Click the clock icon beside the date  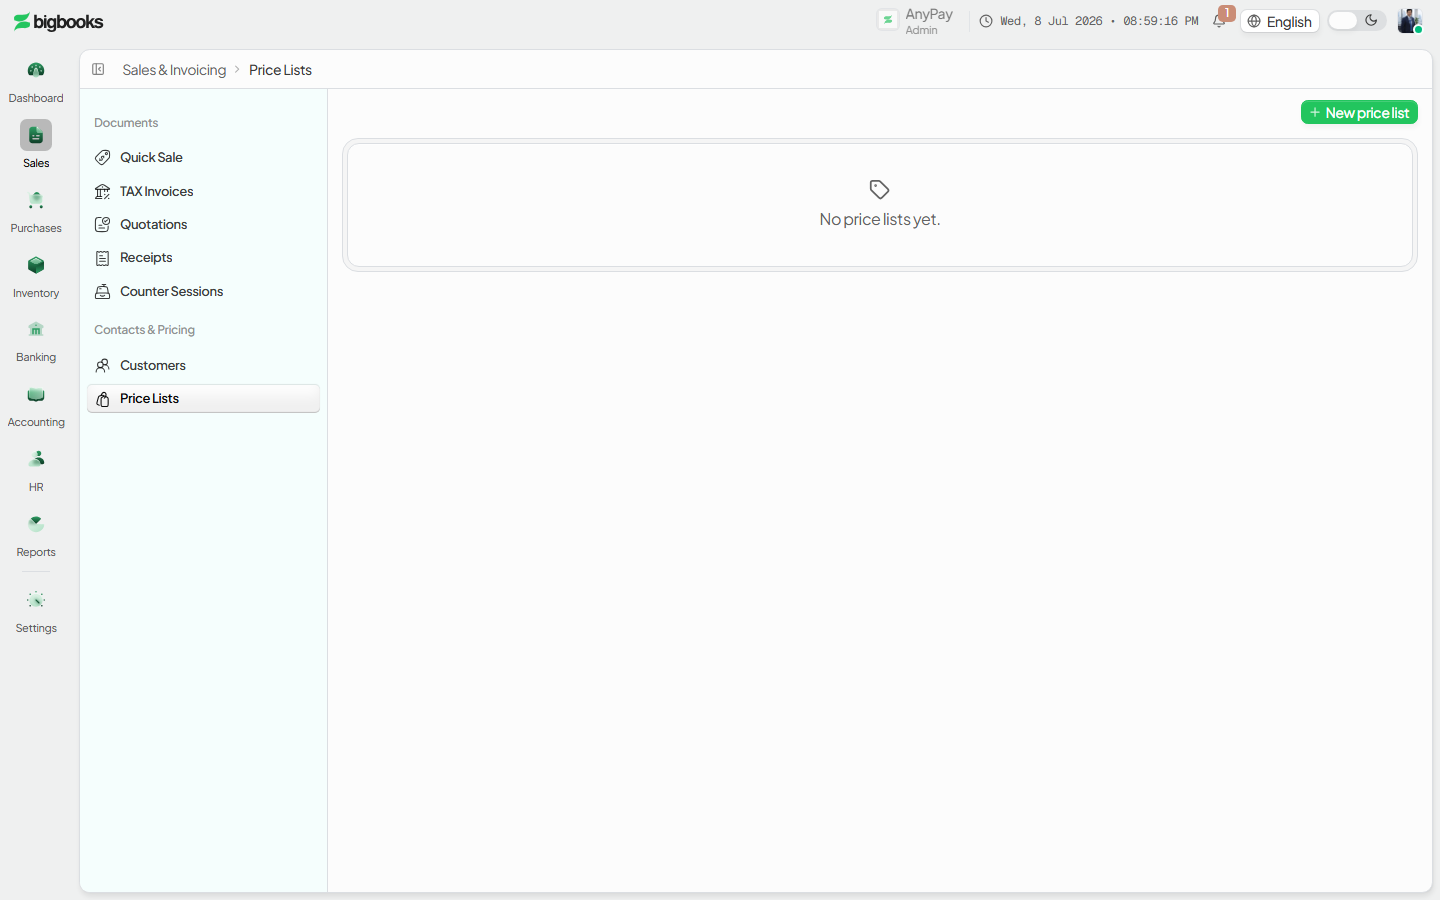click(986, 21)
